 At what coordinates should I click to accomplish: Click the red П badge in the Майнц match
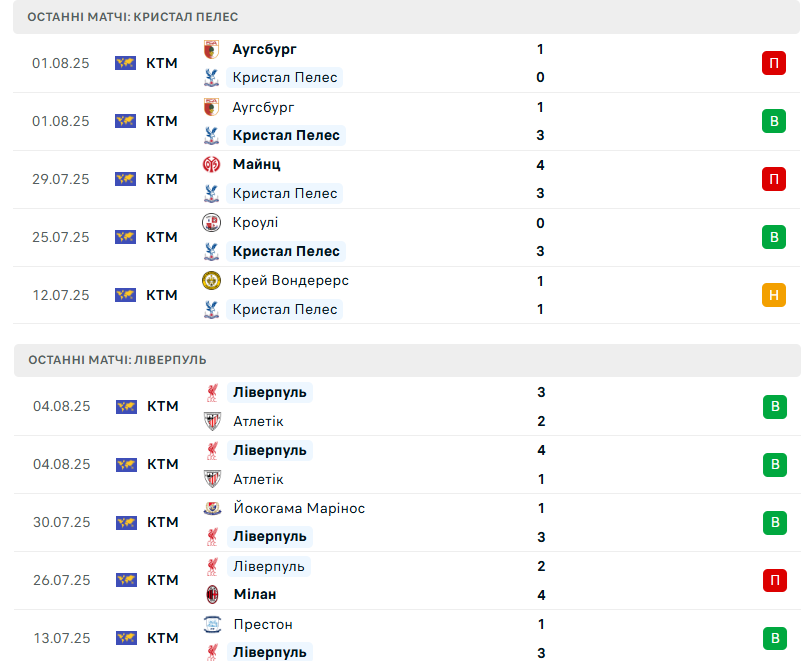[x=773, y=179]
